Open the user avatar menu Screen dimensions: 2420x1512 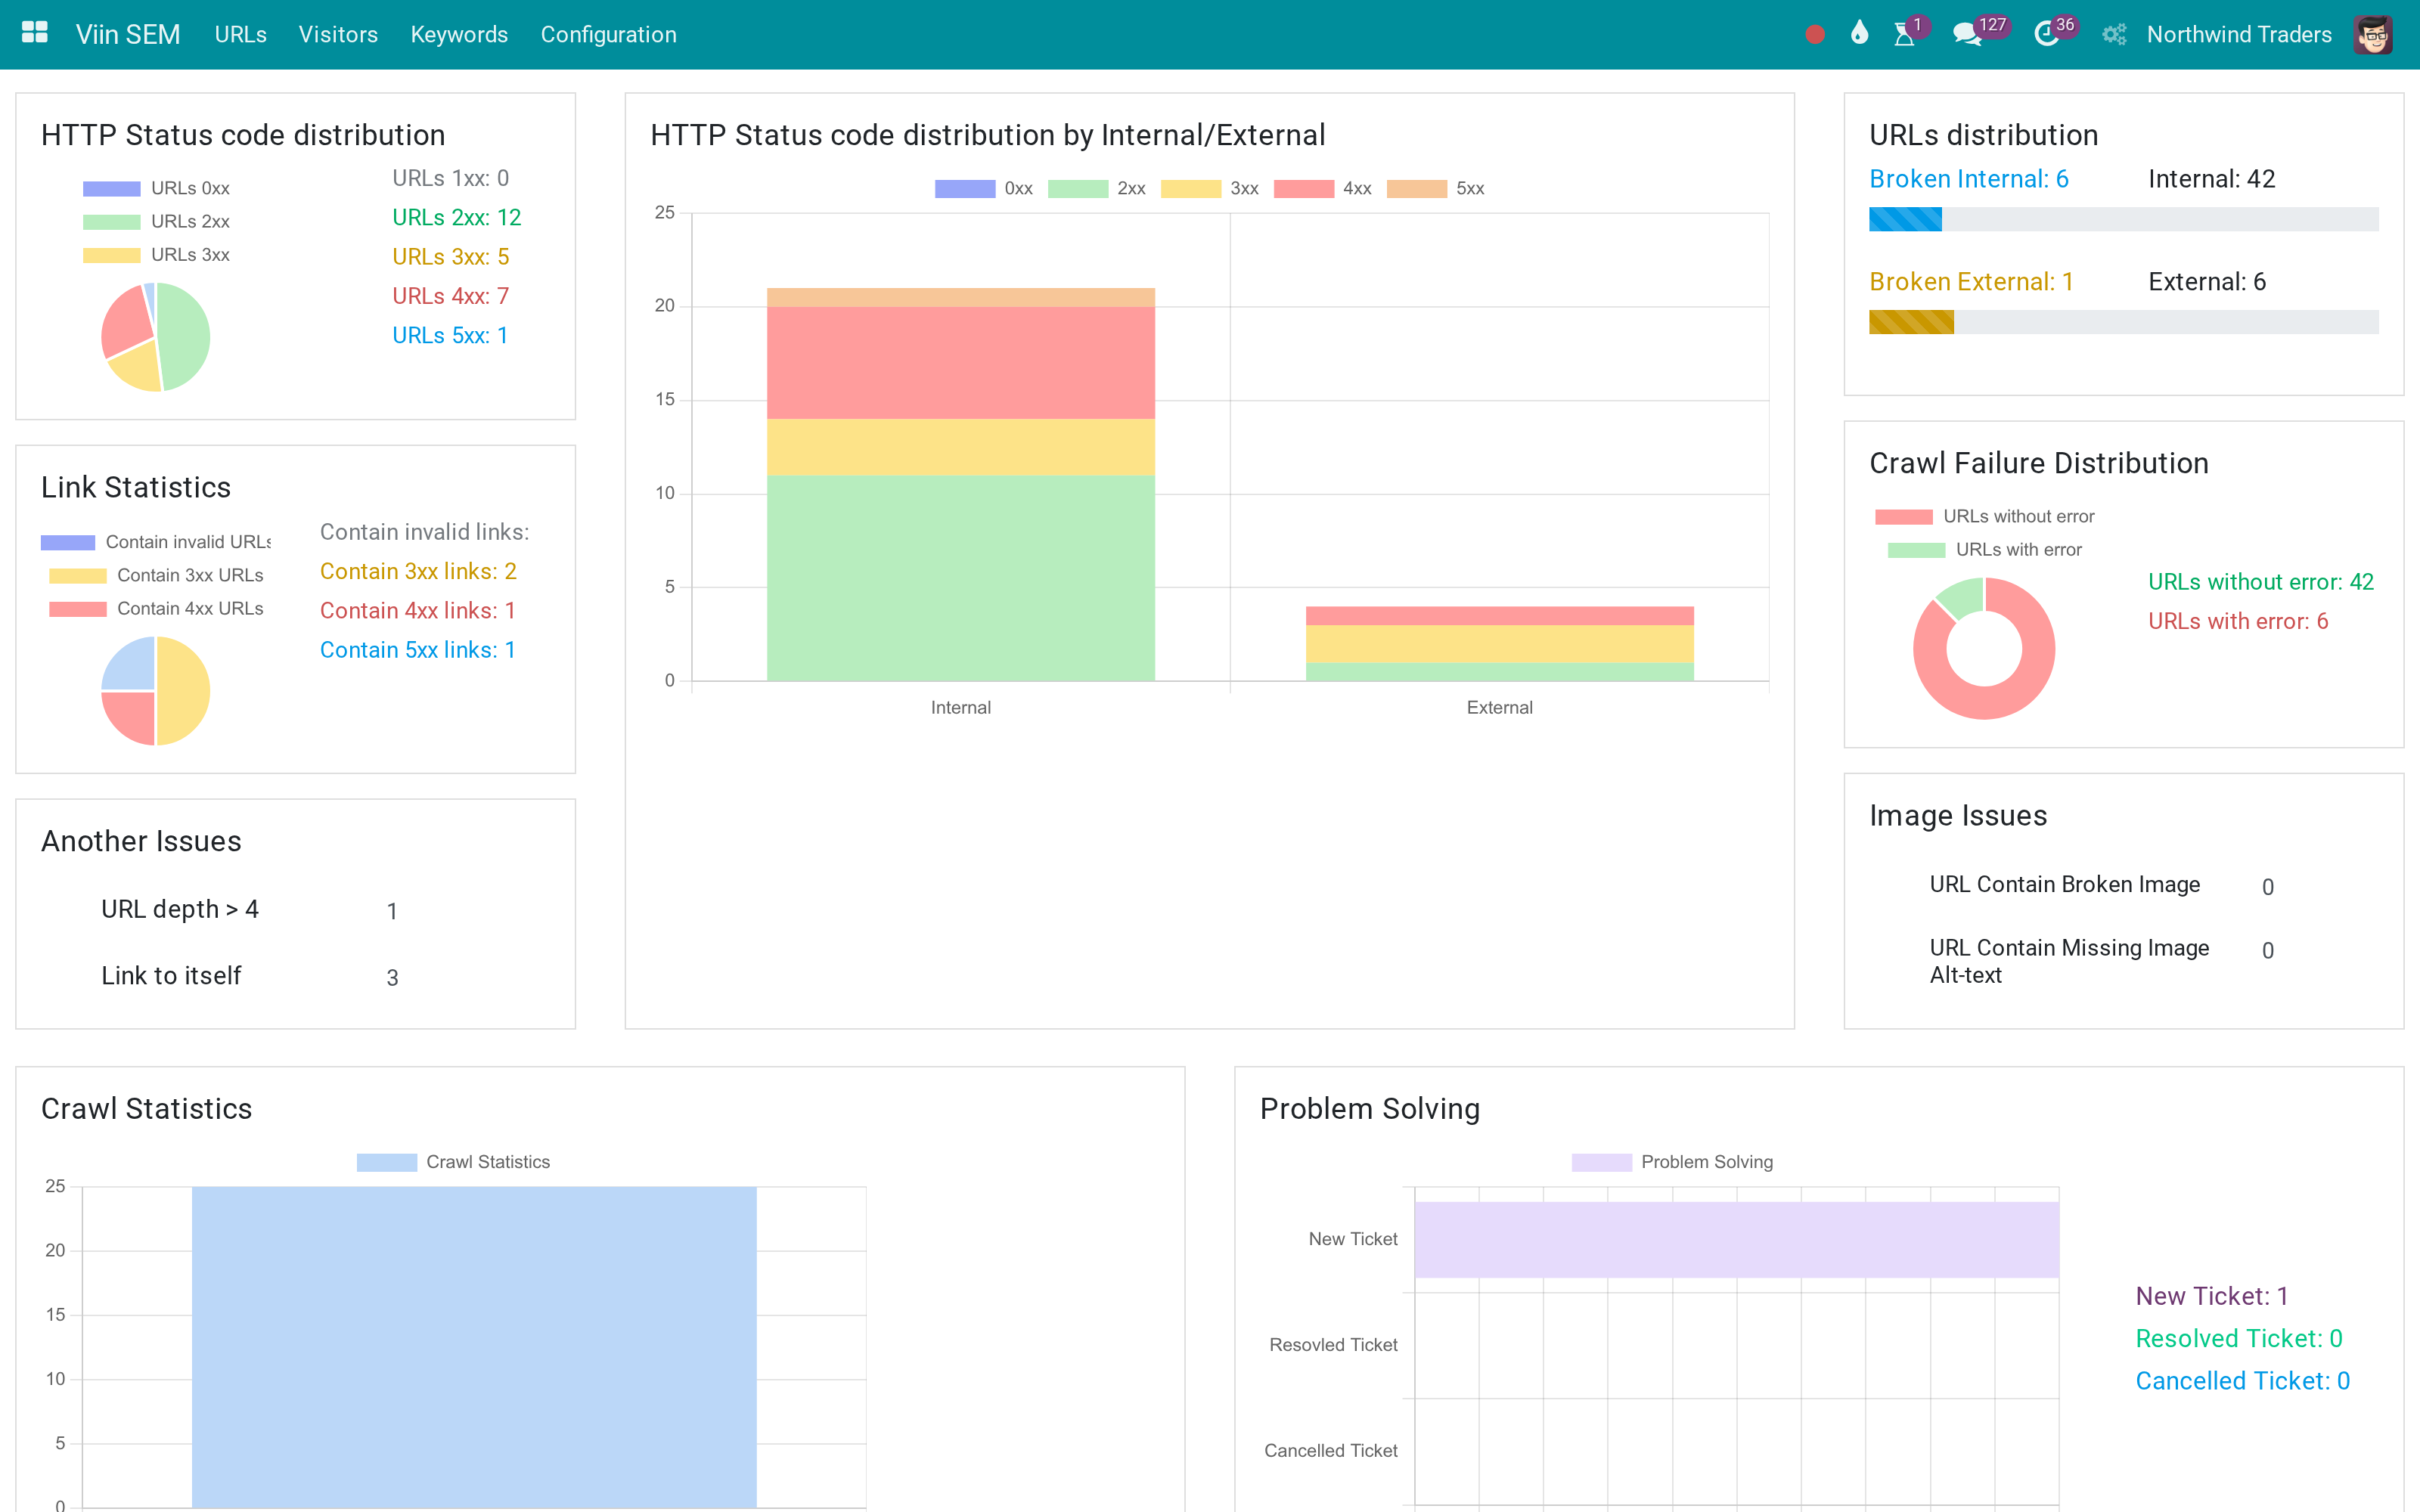point(2373,34)
